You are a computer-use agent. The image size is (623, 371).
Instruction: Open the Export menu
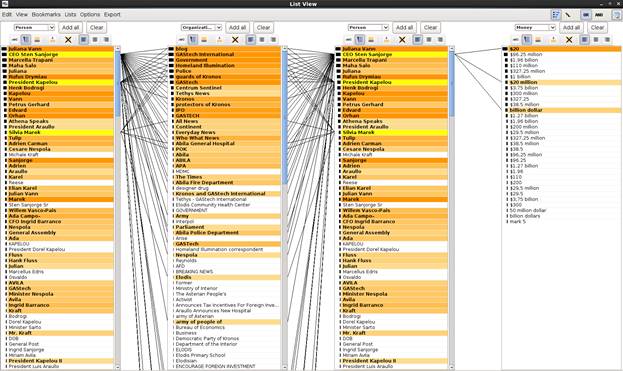112,14
